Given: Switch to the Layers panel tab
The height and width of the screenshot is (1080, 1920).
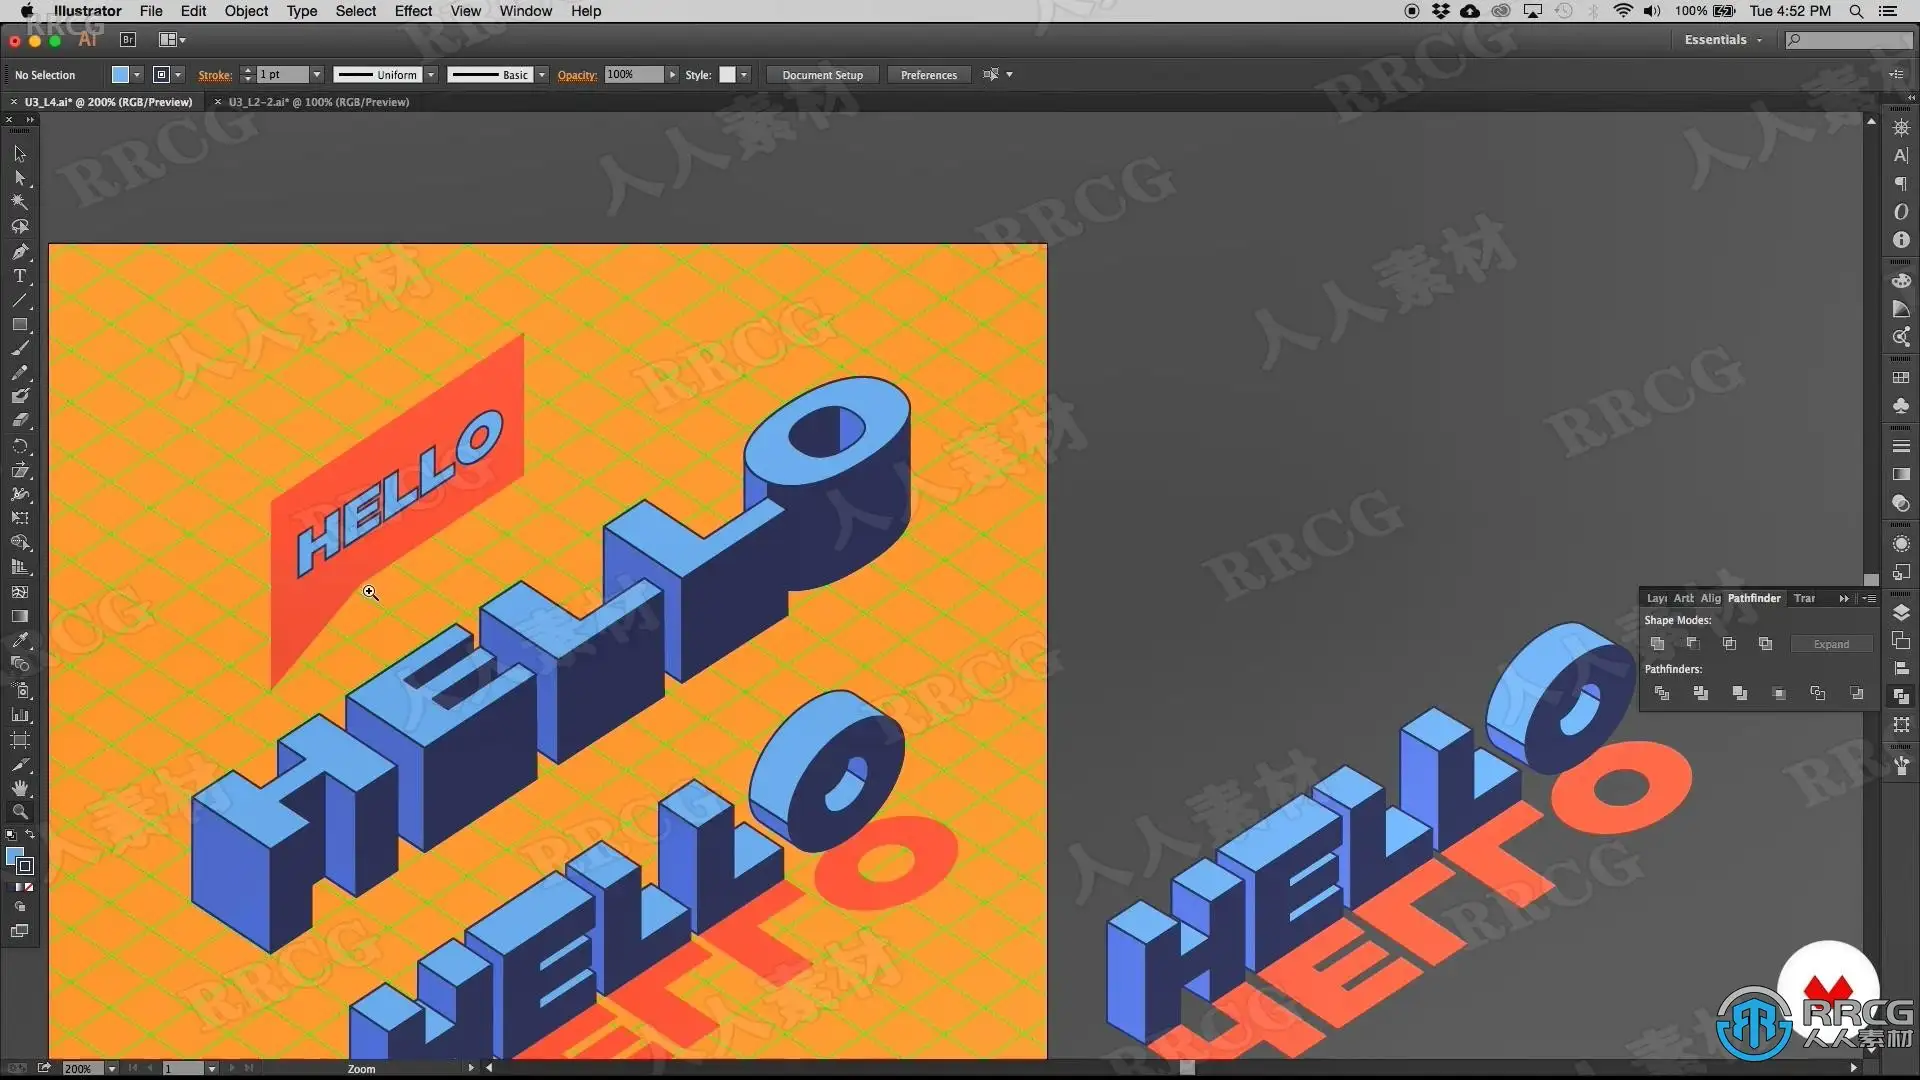Looking at the screenshot, I should click(x=1656, y=598).
